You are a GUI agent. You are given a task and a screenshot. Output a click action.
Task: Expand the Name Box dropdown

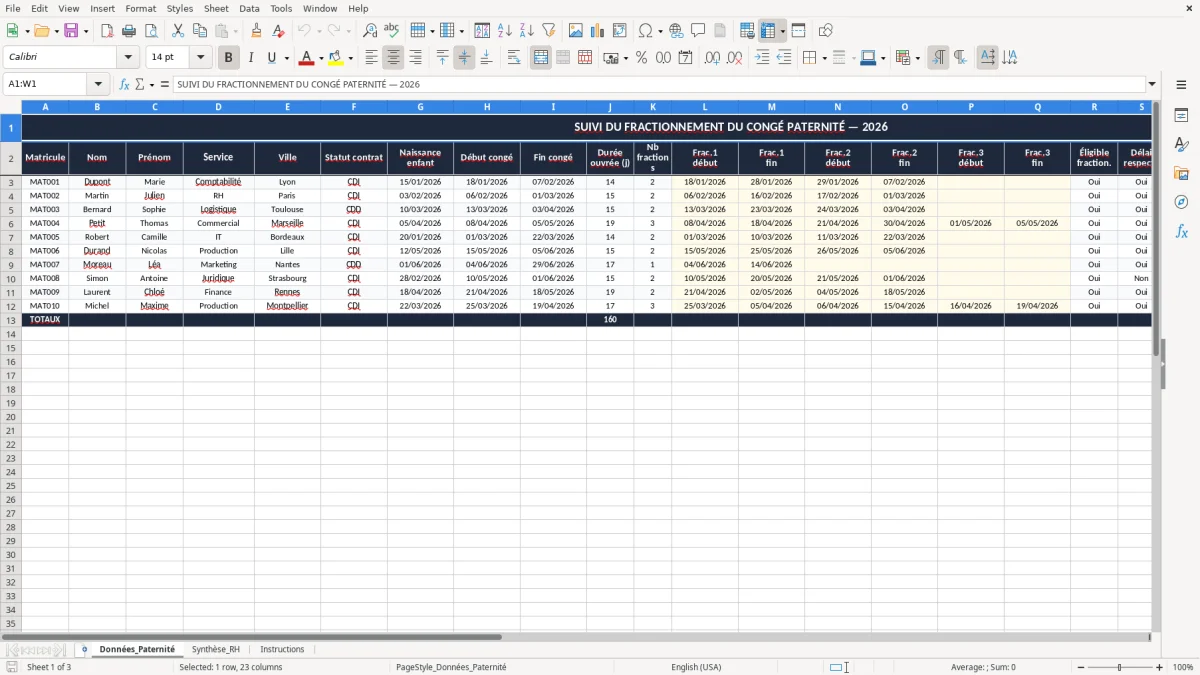pyautogui.click(x=98, y=85)
